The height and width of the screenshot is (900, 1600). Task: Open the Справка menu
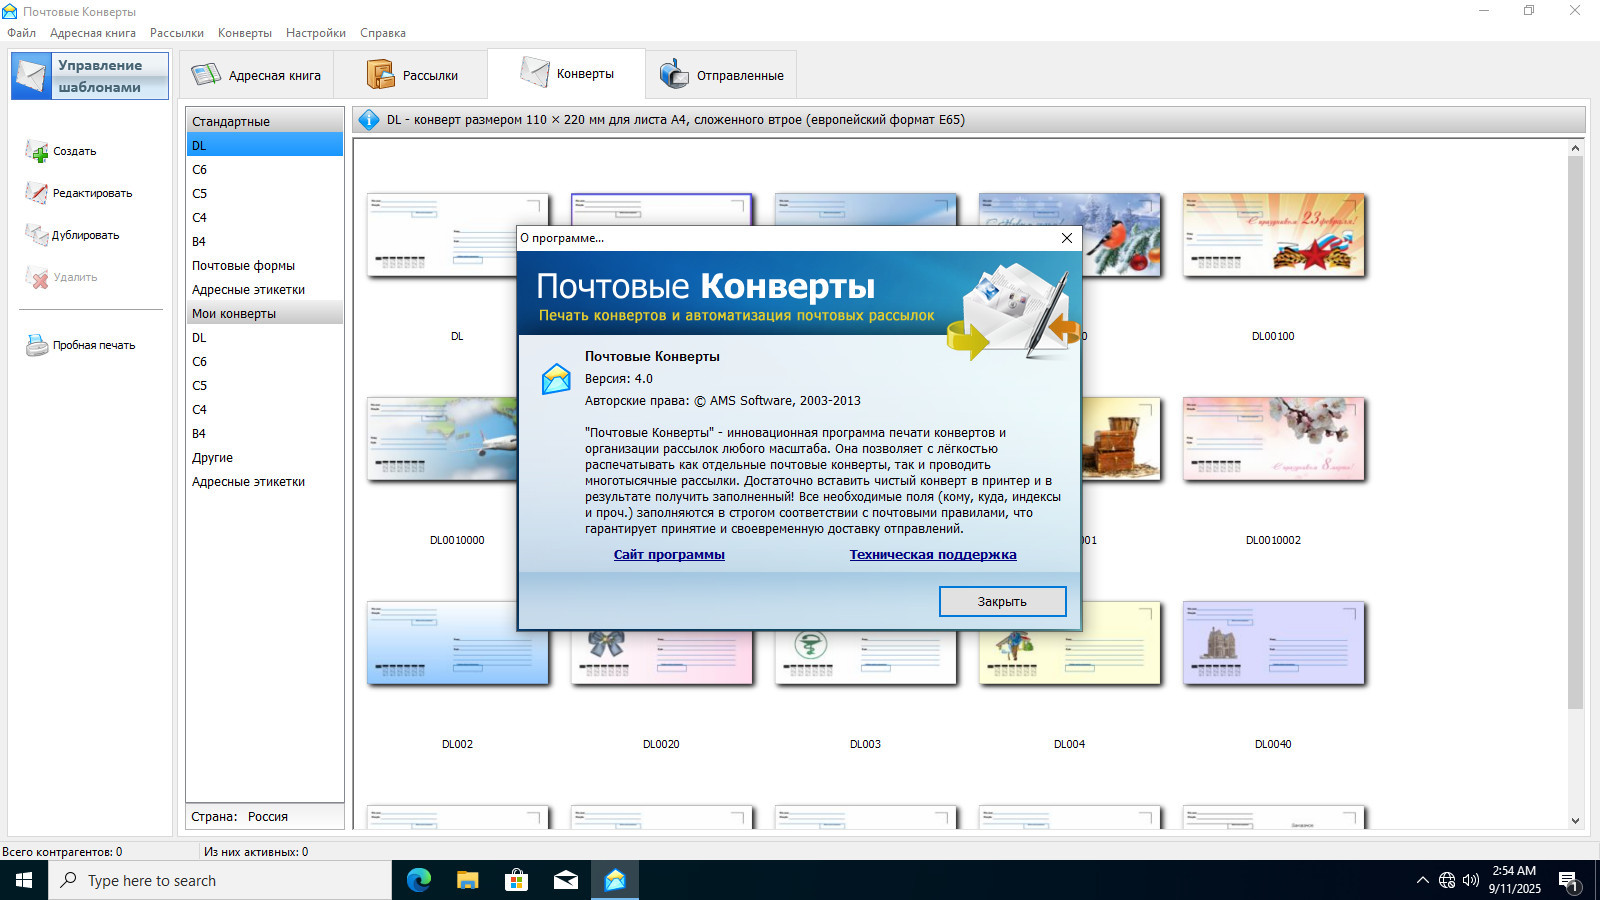tap(383, 33)
